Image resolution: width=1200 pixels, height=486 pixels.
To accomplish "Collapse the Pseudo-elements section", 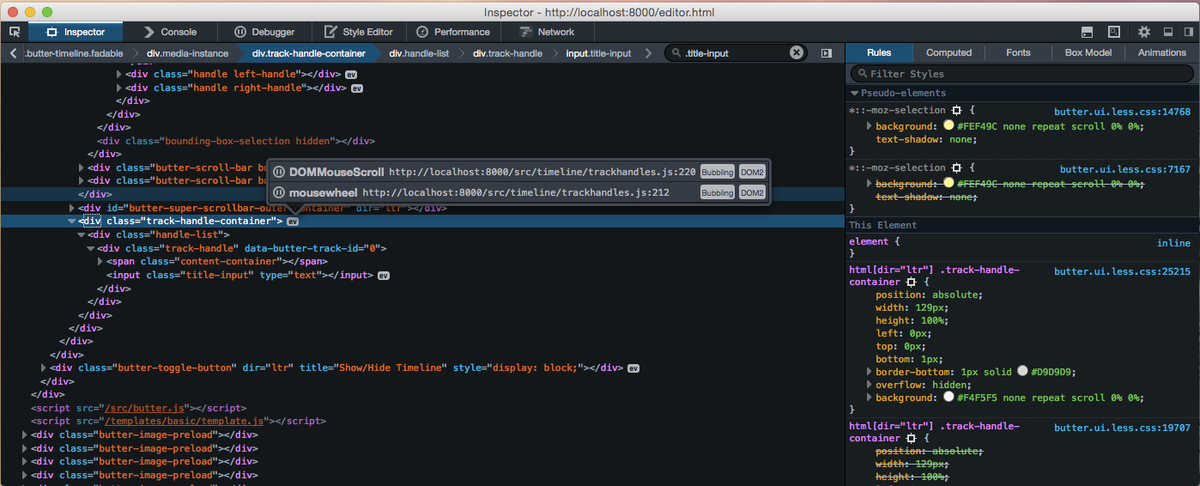I will point(854,93).
